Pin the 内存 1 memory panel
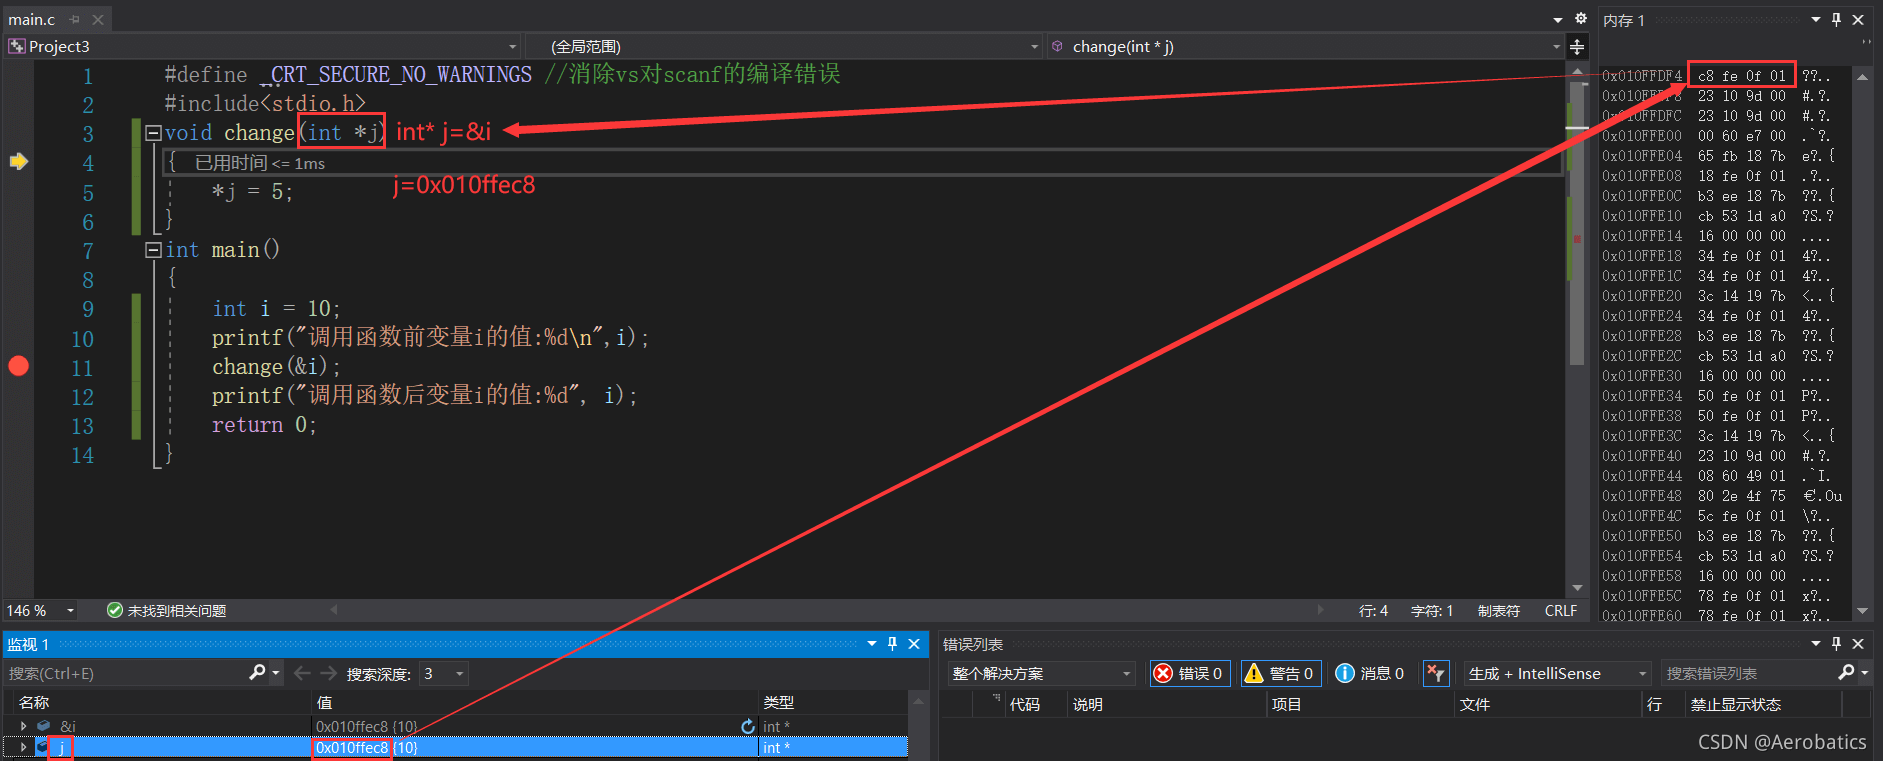1883x761 pixels. click(x=1837, y=19)
